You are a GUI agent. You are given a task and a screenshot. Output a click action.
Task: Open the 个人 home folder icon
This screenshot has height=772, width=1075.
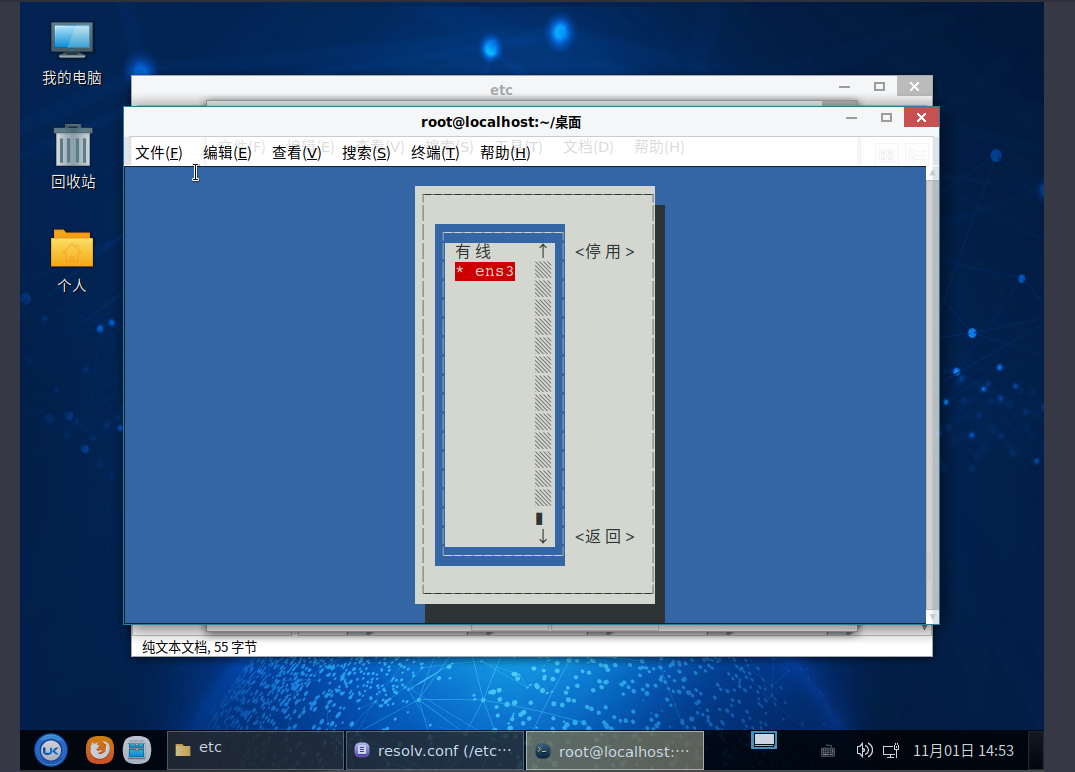click(x=72, y=259)
